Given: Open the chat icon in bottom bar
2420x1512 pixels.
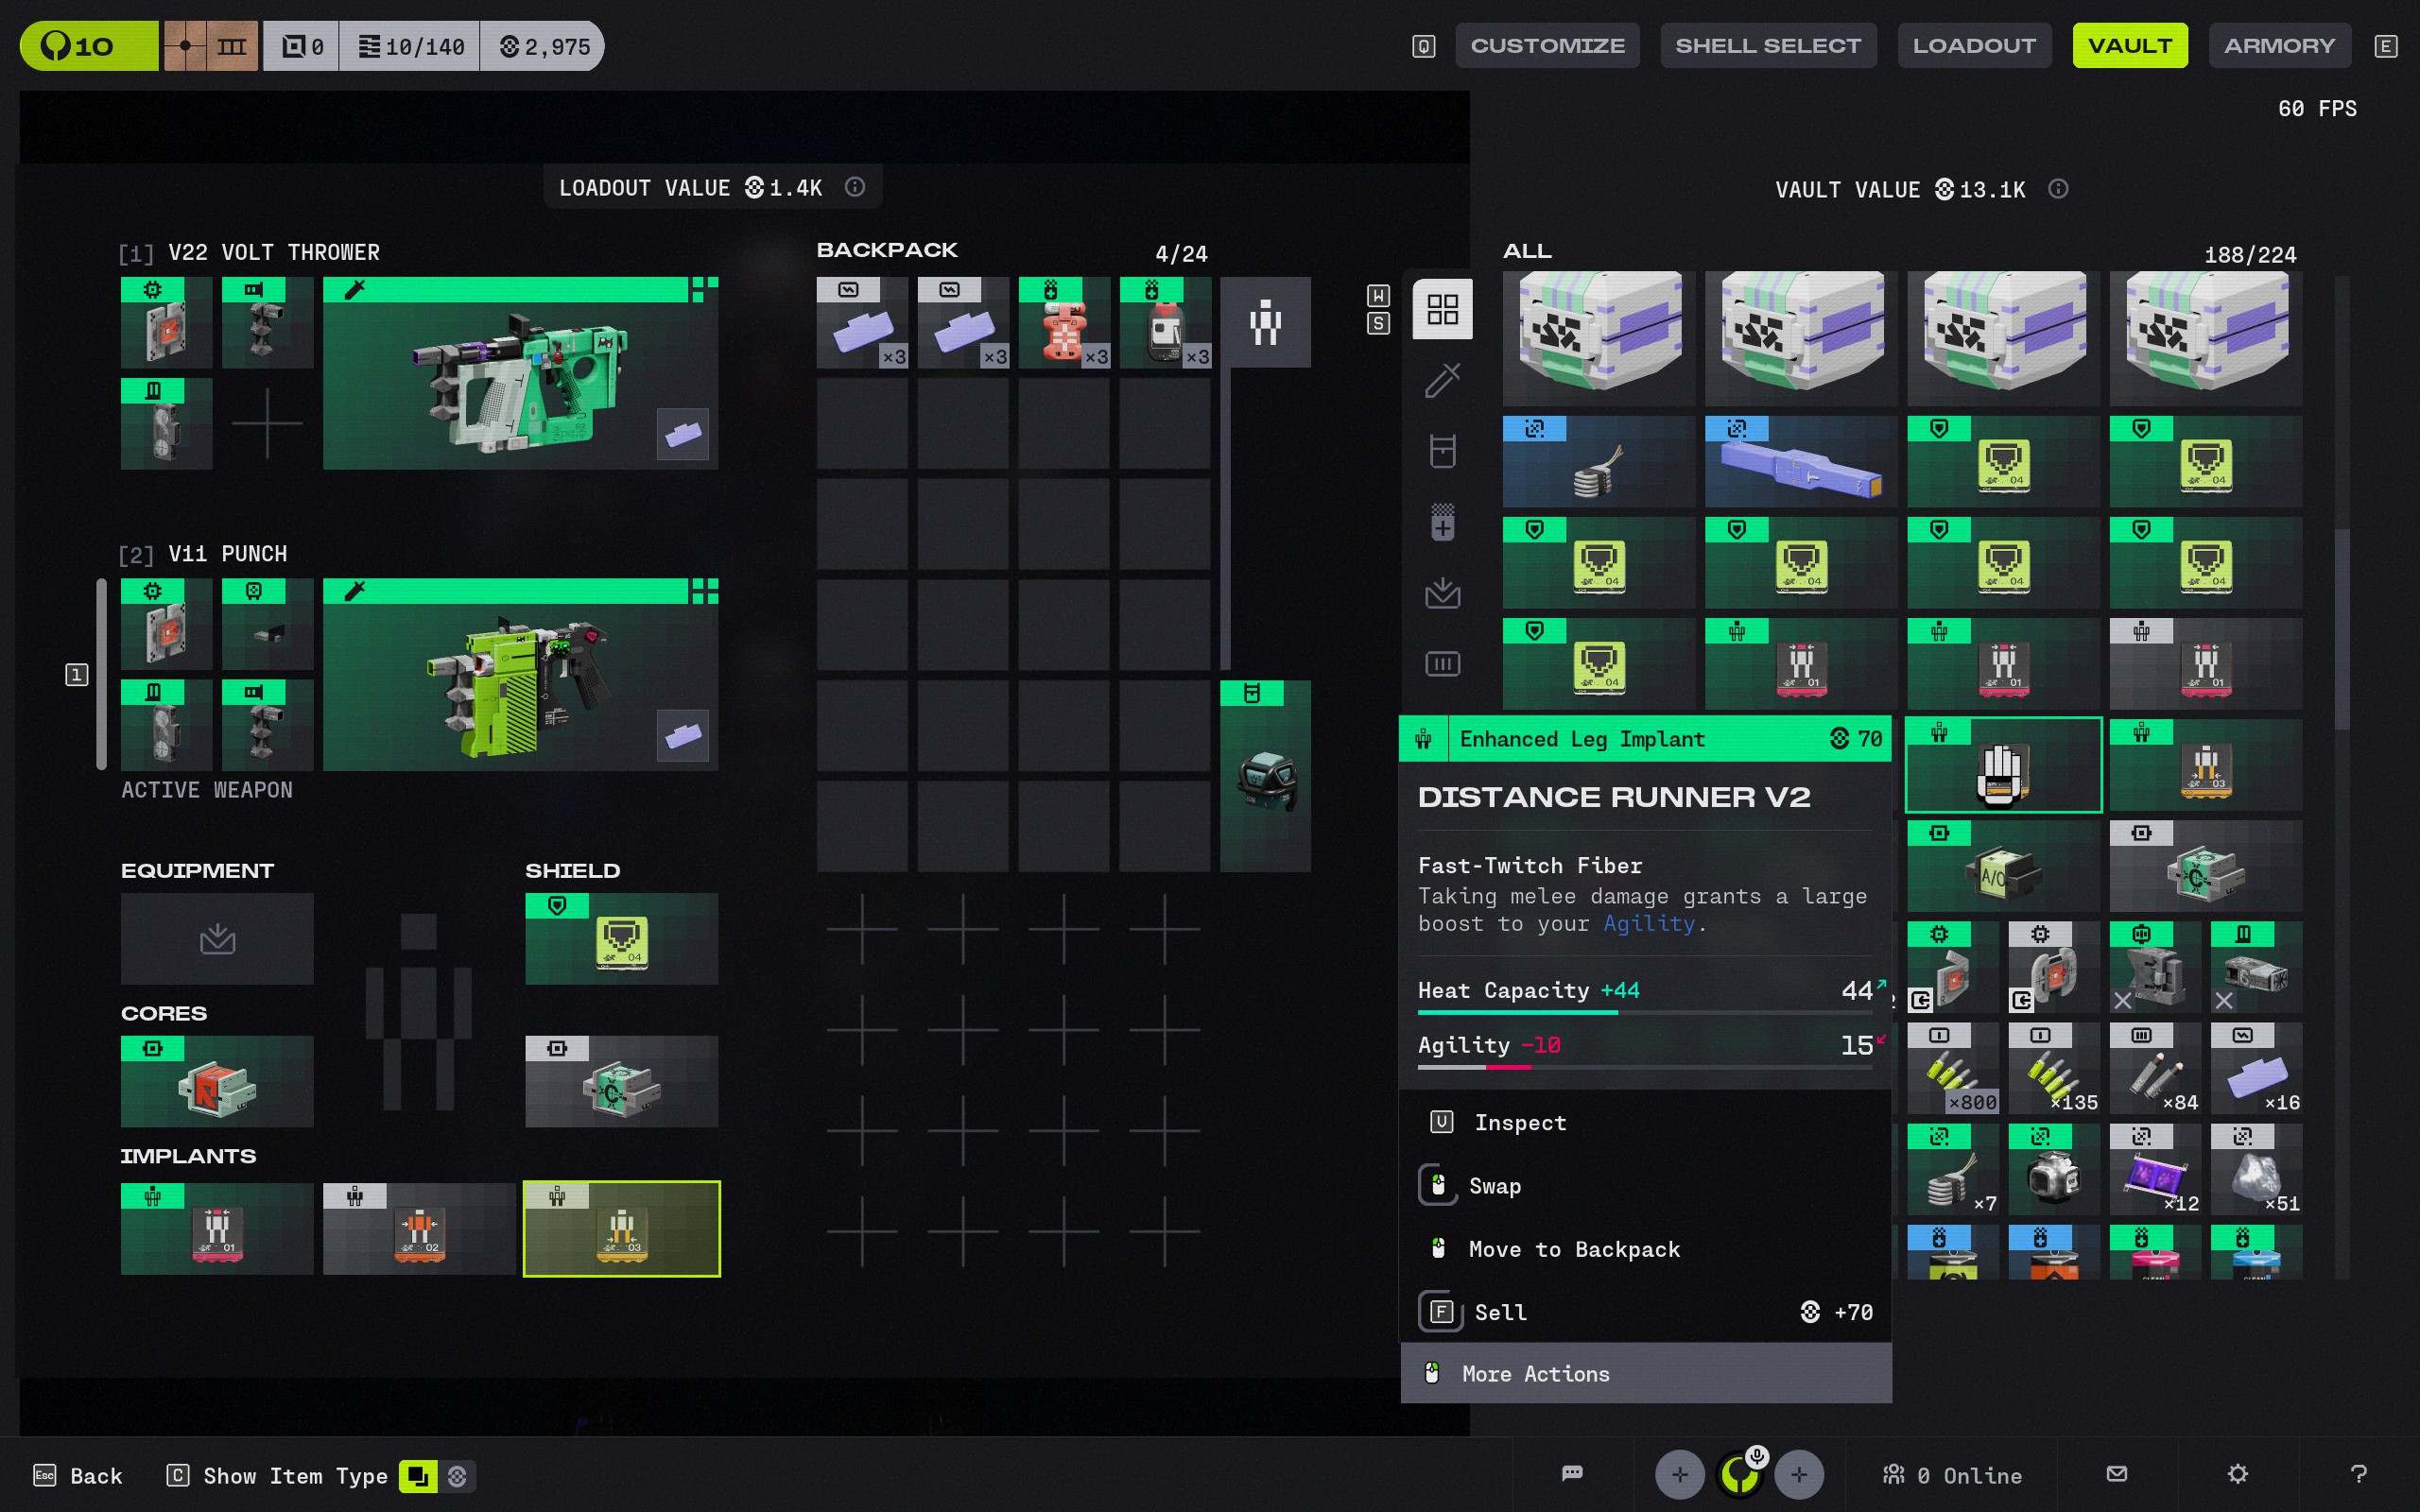Looking at the screenshot, I should [1572, 1474].
